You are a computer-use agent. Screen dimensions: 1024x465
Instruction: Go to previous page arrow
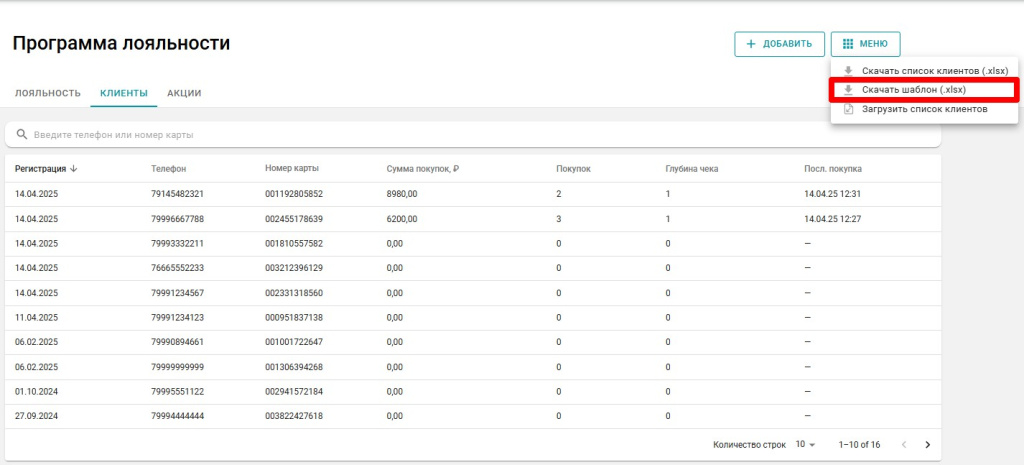point(904,444)
